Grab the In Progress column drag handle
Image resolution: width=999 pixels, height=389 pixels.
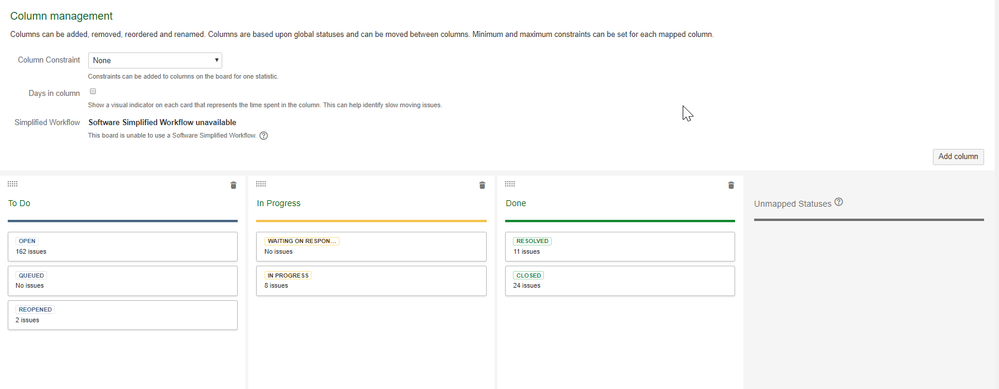261,184
